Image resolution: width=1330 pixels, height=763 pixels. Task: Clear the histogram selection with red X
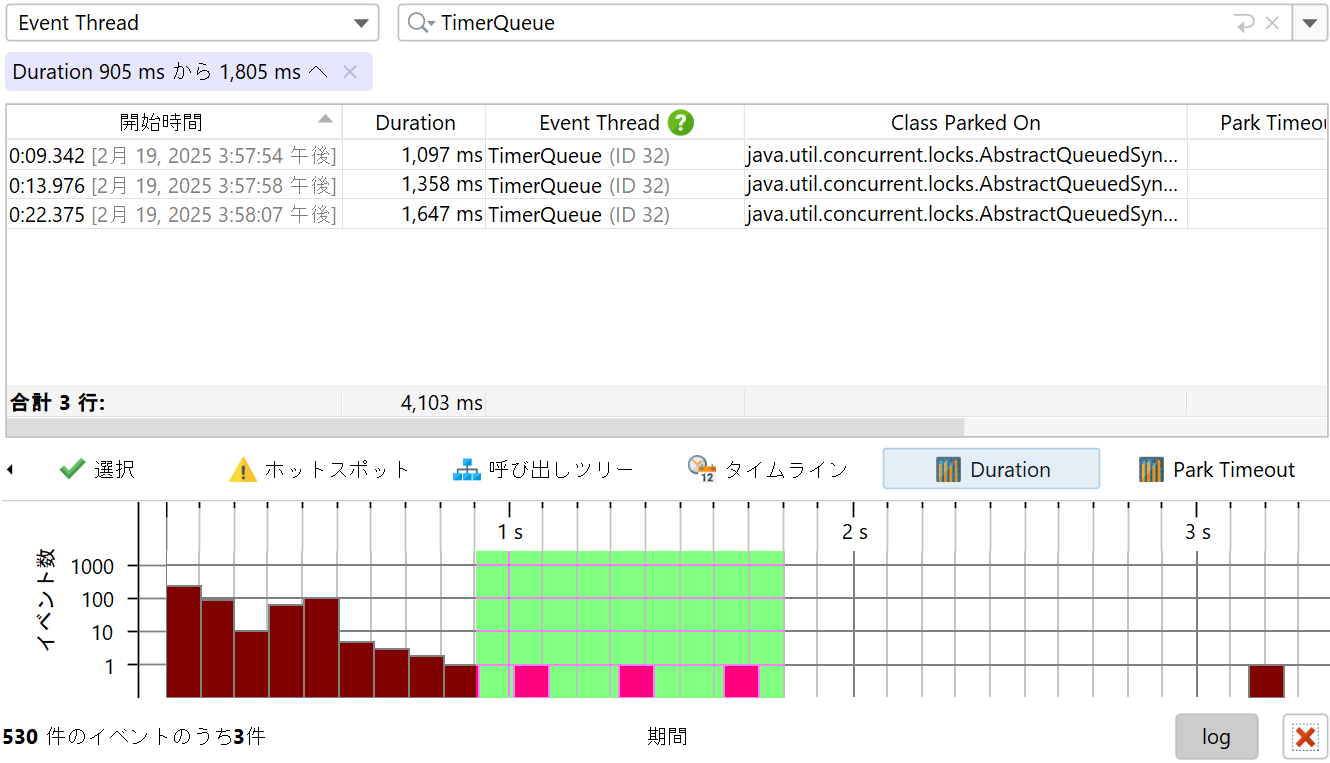tap(1305, 737)
